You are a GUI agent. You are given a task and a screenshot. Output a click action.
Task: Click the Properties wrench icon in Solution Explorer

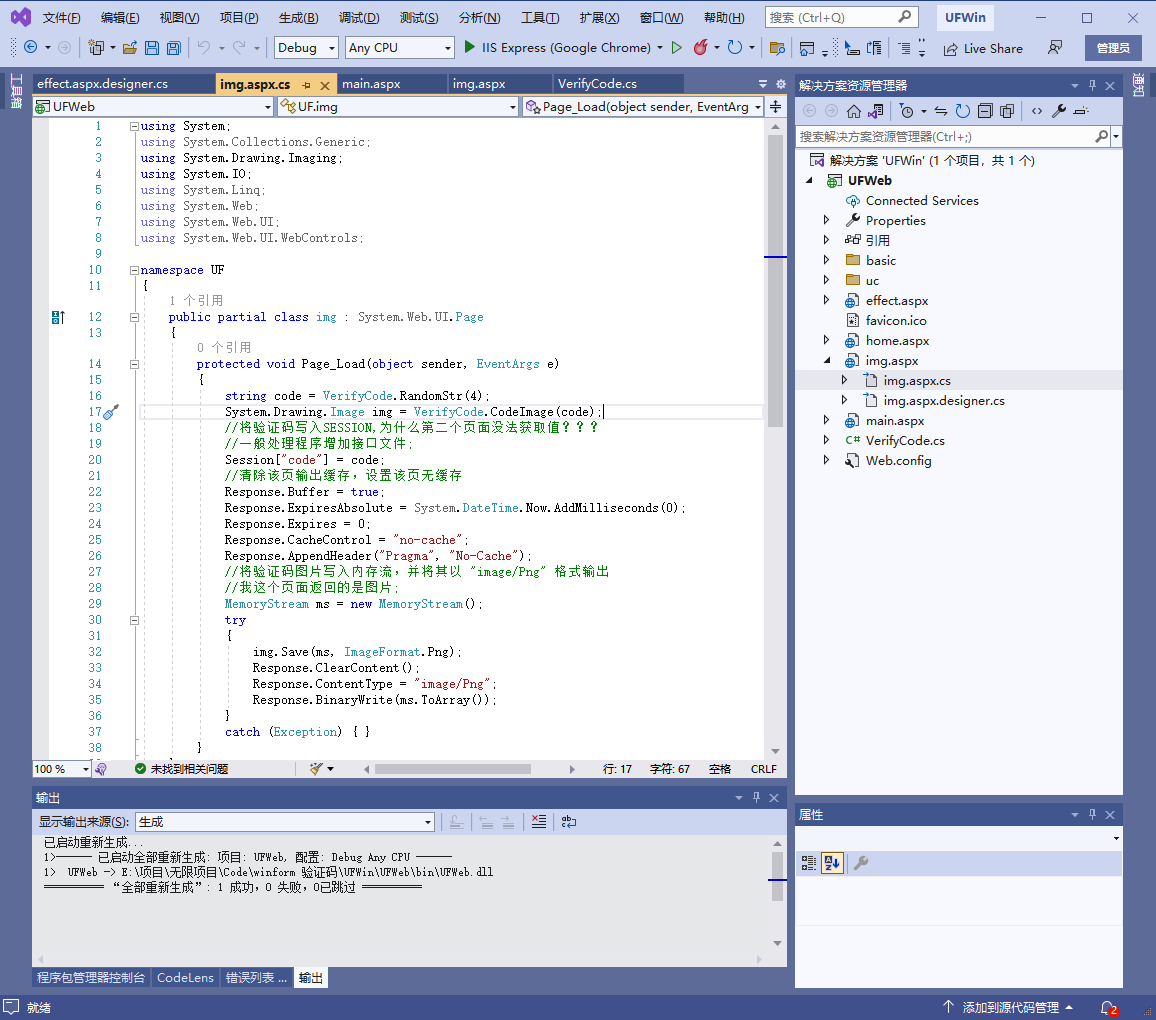1059,111
